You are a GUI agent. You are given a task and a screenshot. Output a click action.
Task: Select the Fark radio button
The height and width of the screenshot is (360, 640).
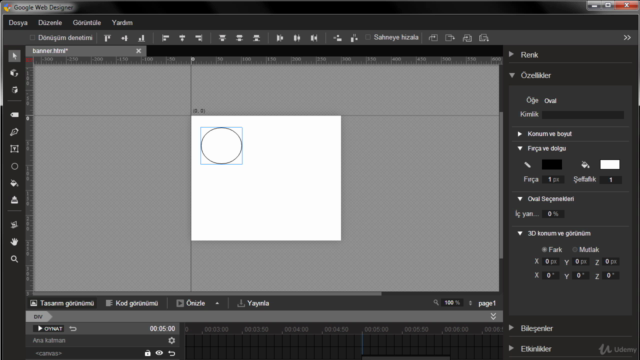(544, 249)
